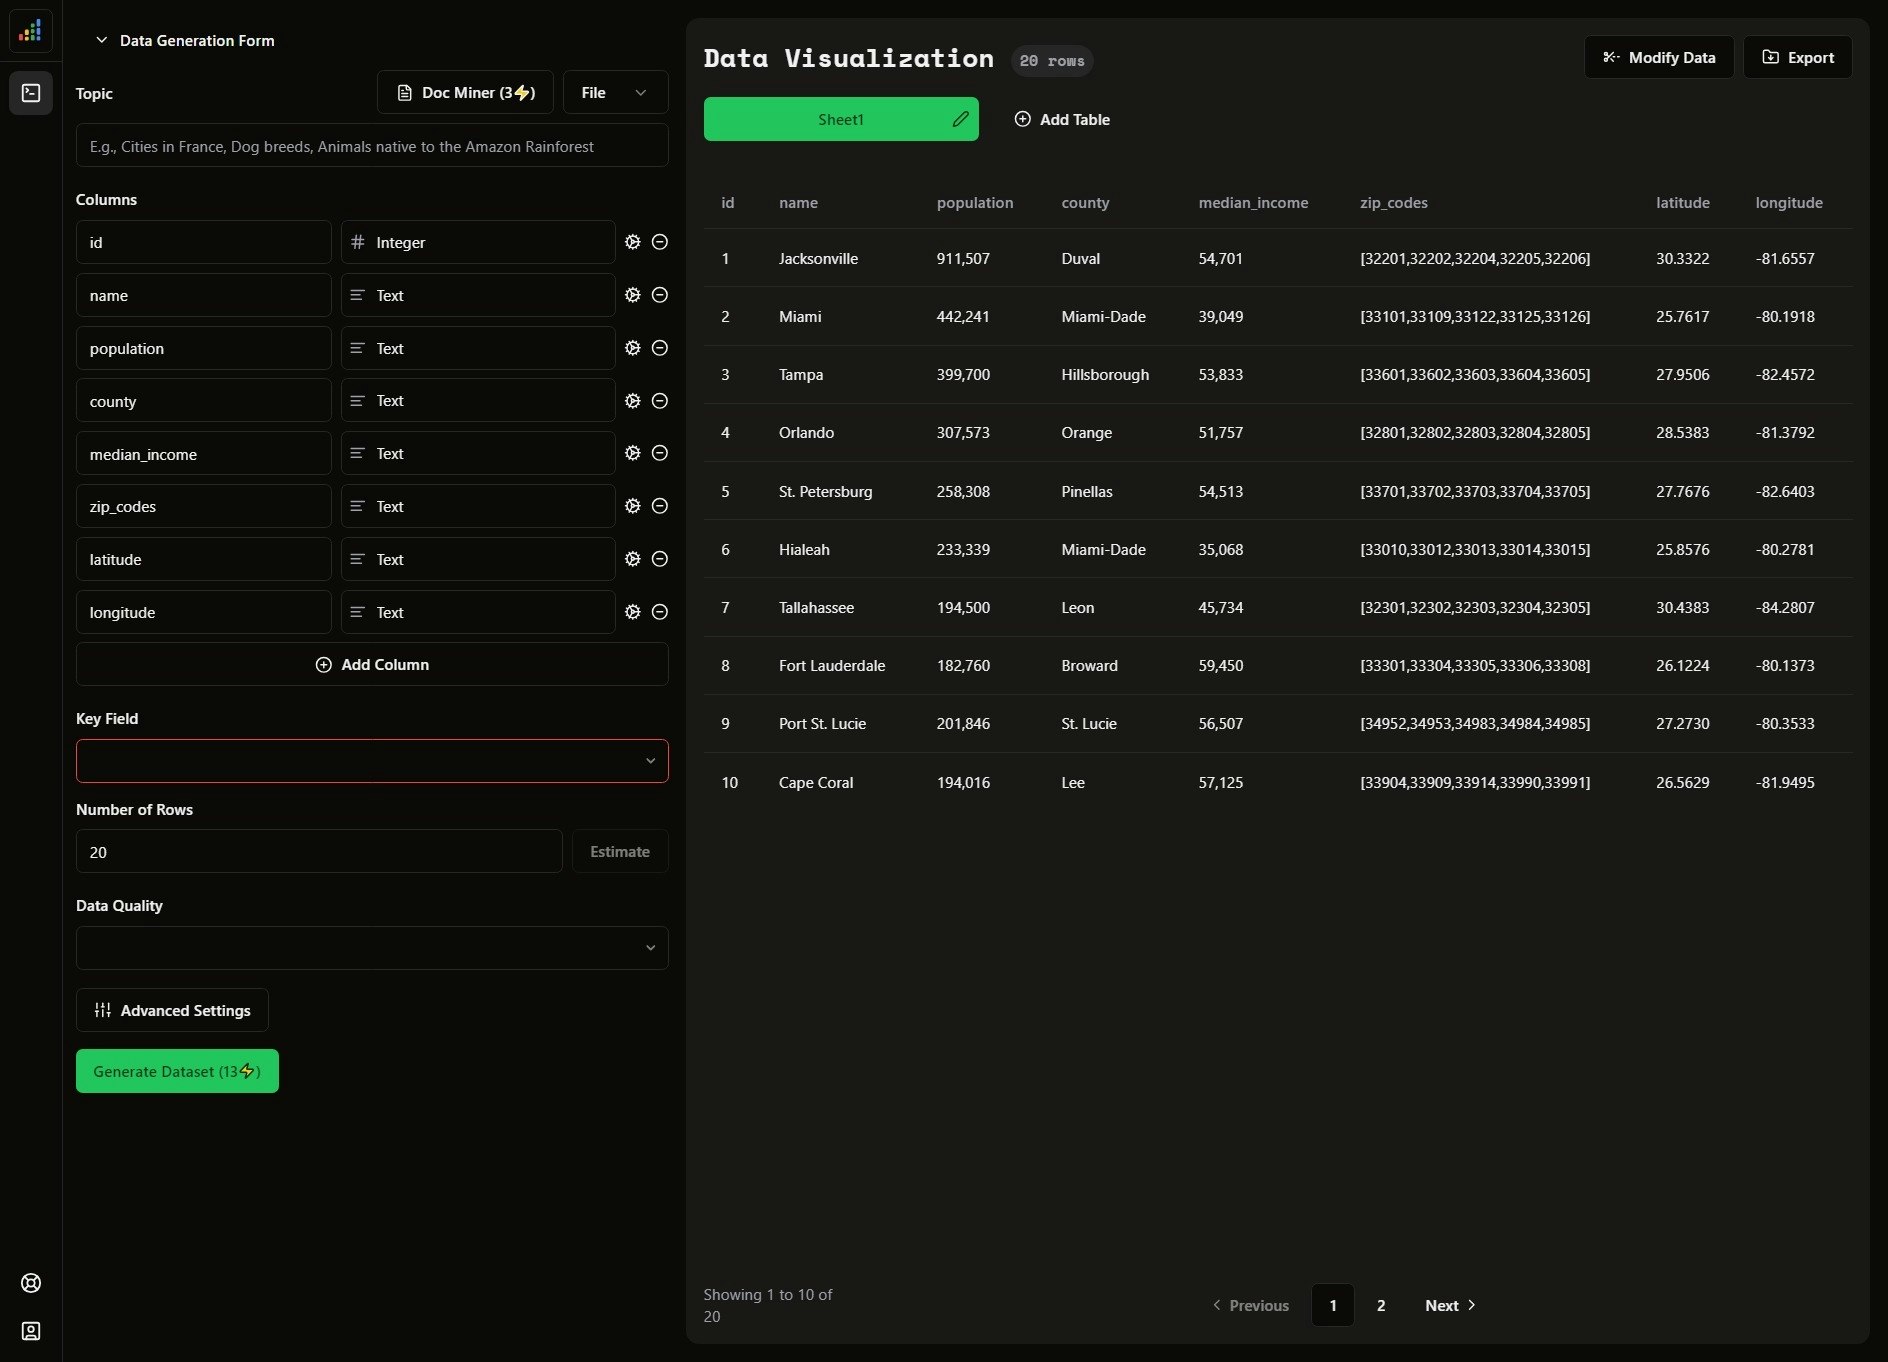Click the St. Lucie county cell
The width and height of the screenshot is (1888, 1362).
tap(1089, 723)
